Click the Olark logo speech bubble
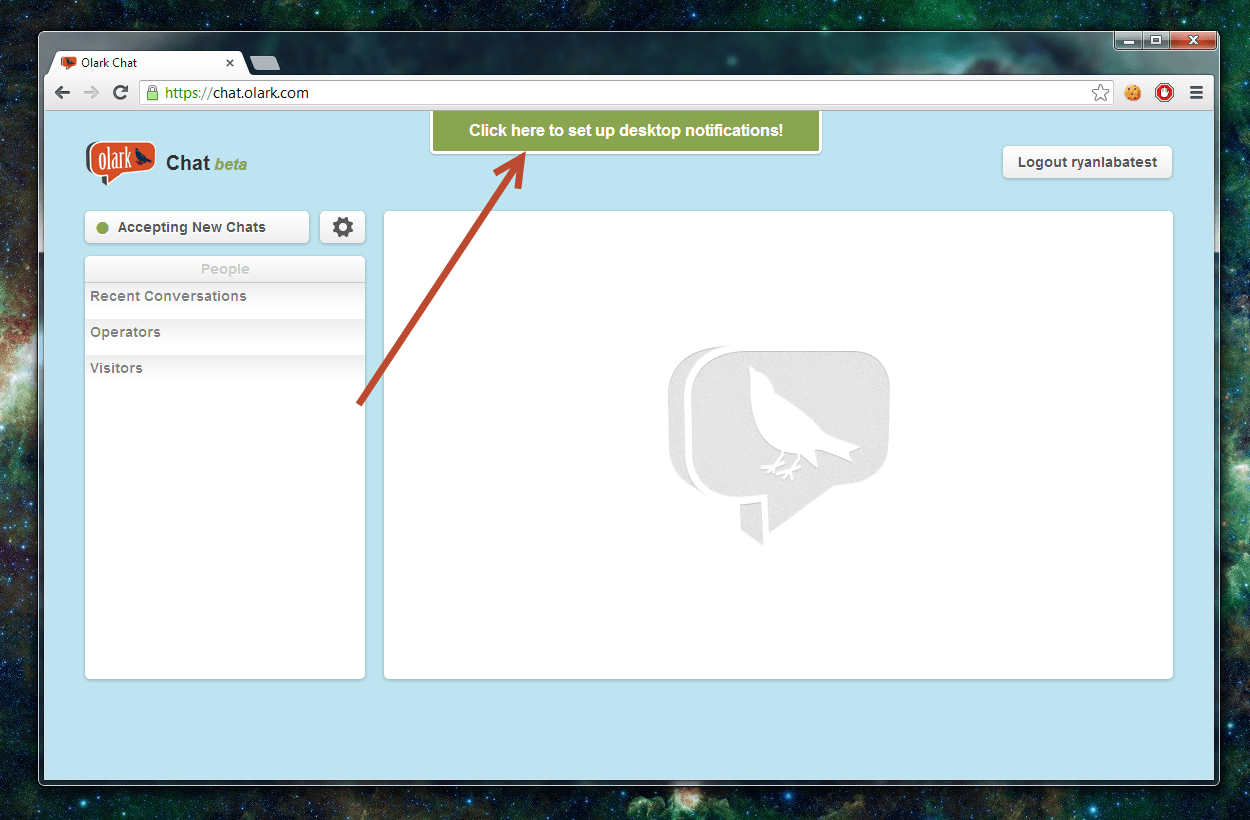1250x820 pixels. pos(120,161)
